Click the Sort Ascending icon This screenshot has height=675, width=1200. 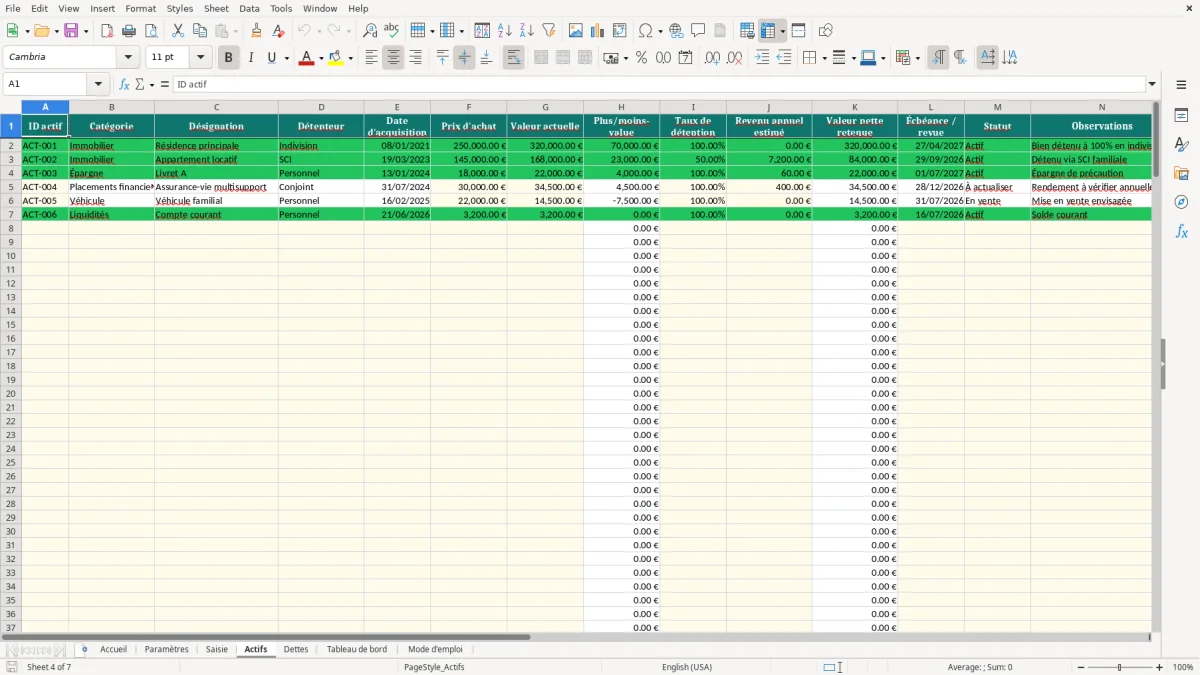click(x=505, y=31)
